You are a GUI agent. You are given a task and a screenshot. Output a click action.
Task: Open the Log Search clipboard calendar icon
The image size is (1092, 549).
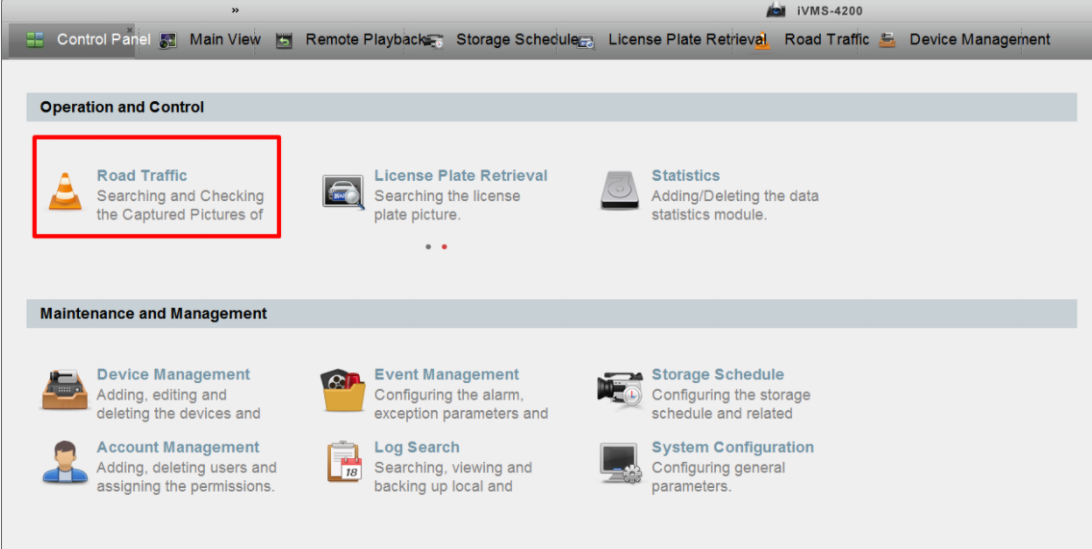tap(343, 463)
